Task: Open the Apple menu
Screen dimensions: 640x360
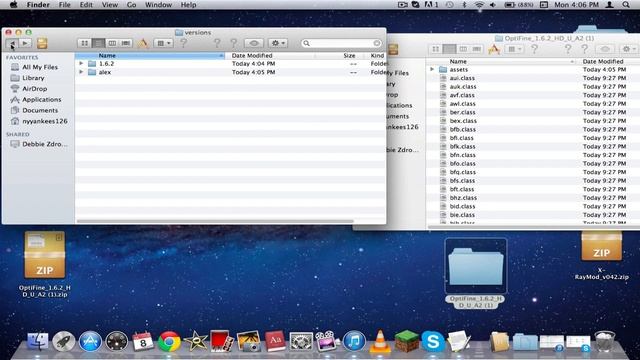Action: point(13,5)
